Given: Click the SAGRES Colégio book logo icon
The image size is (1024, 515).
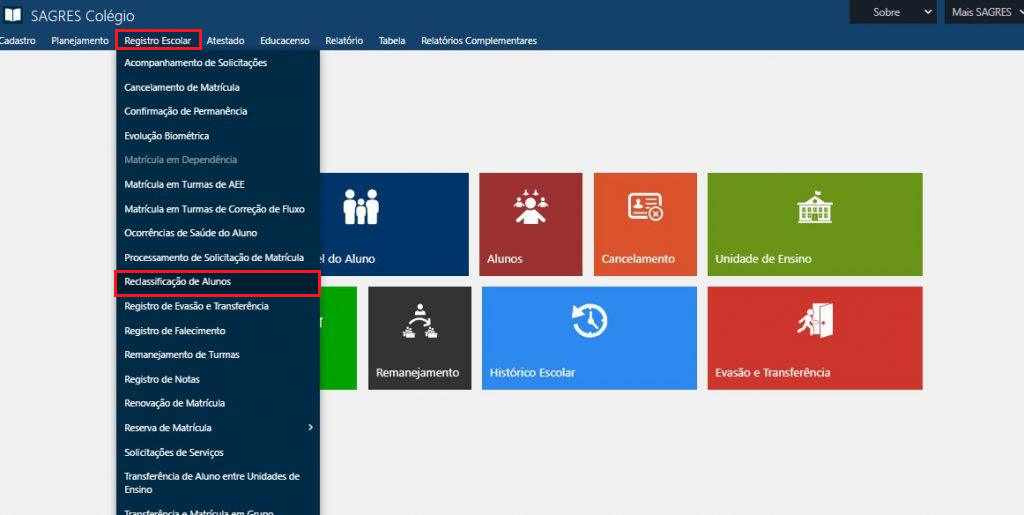Looking at the screenshot, I should point(13,16).
